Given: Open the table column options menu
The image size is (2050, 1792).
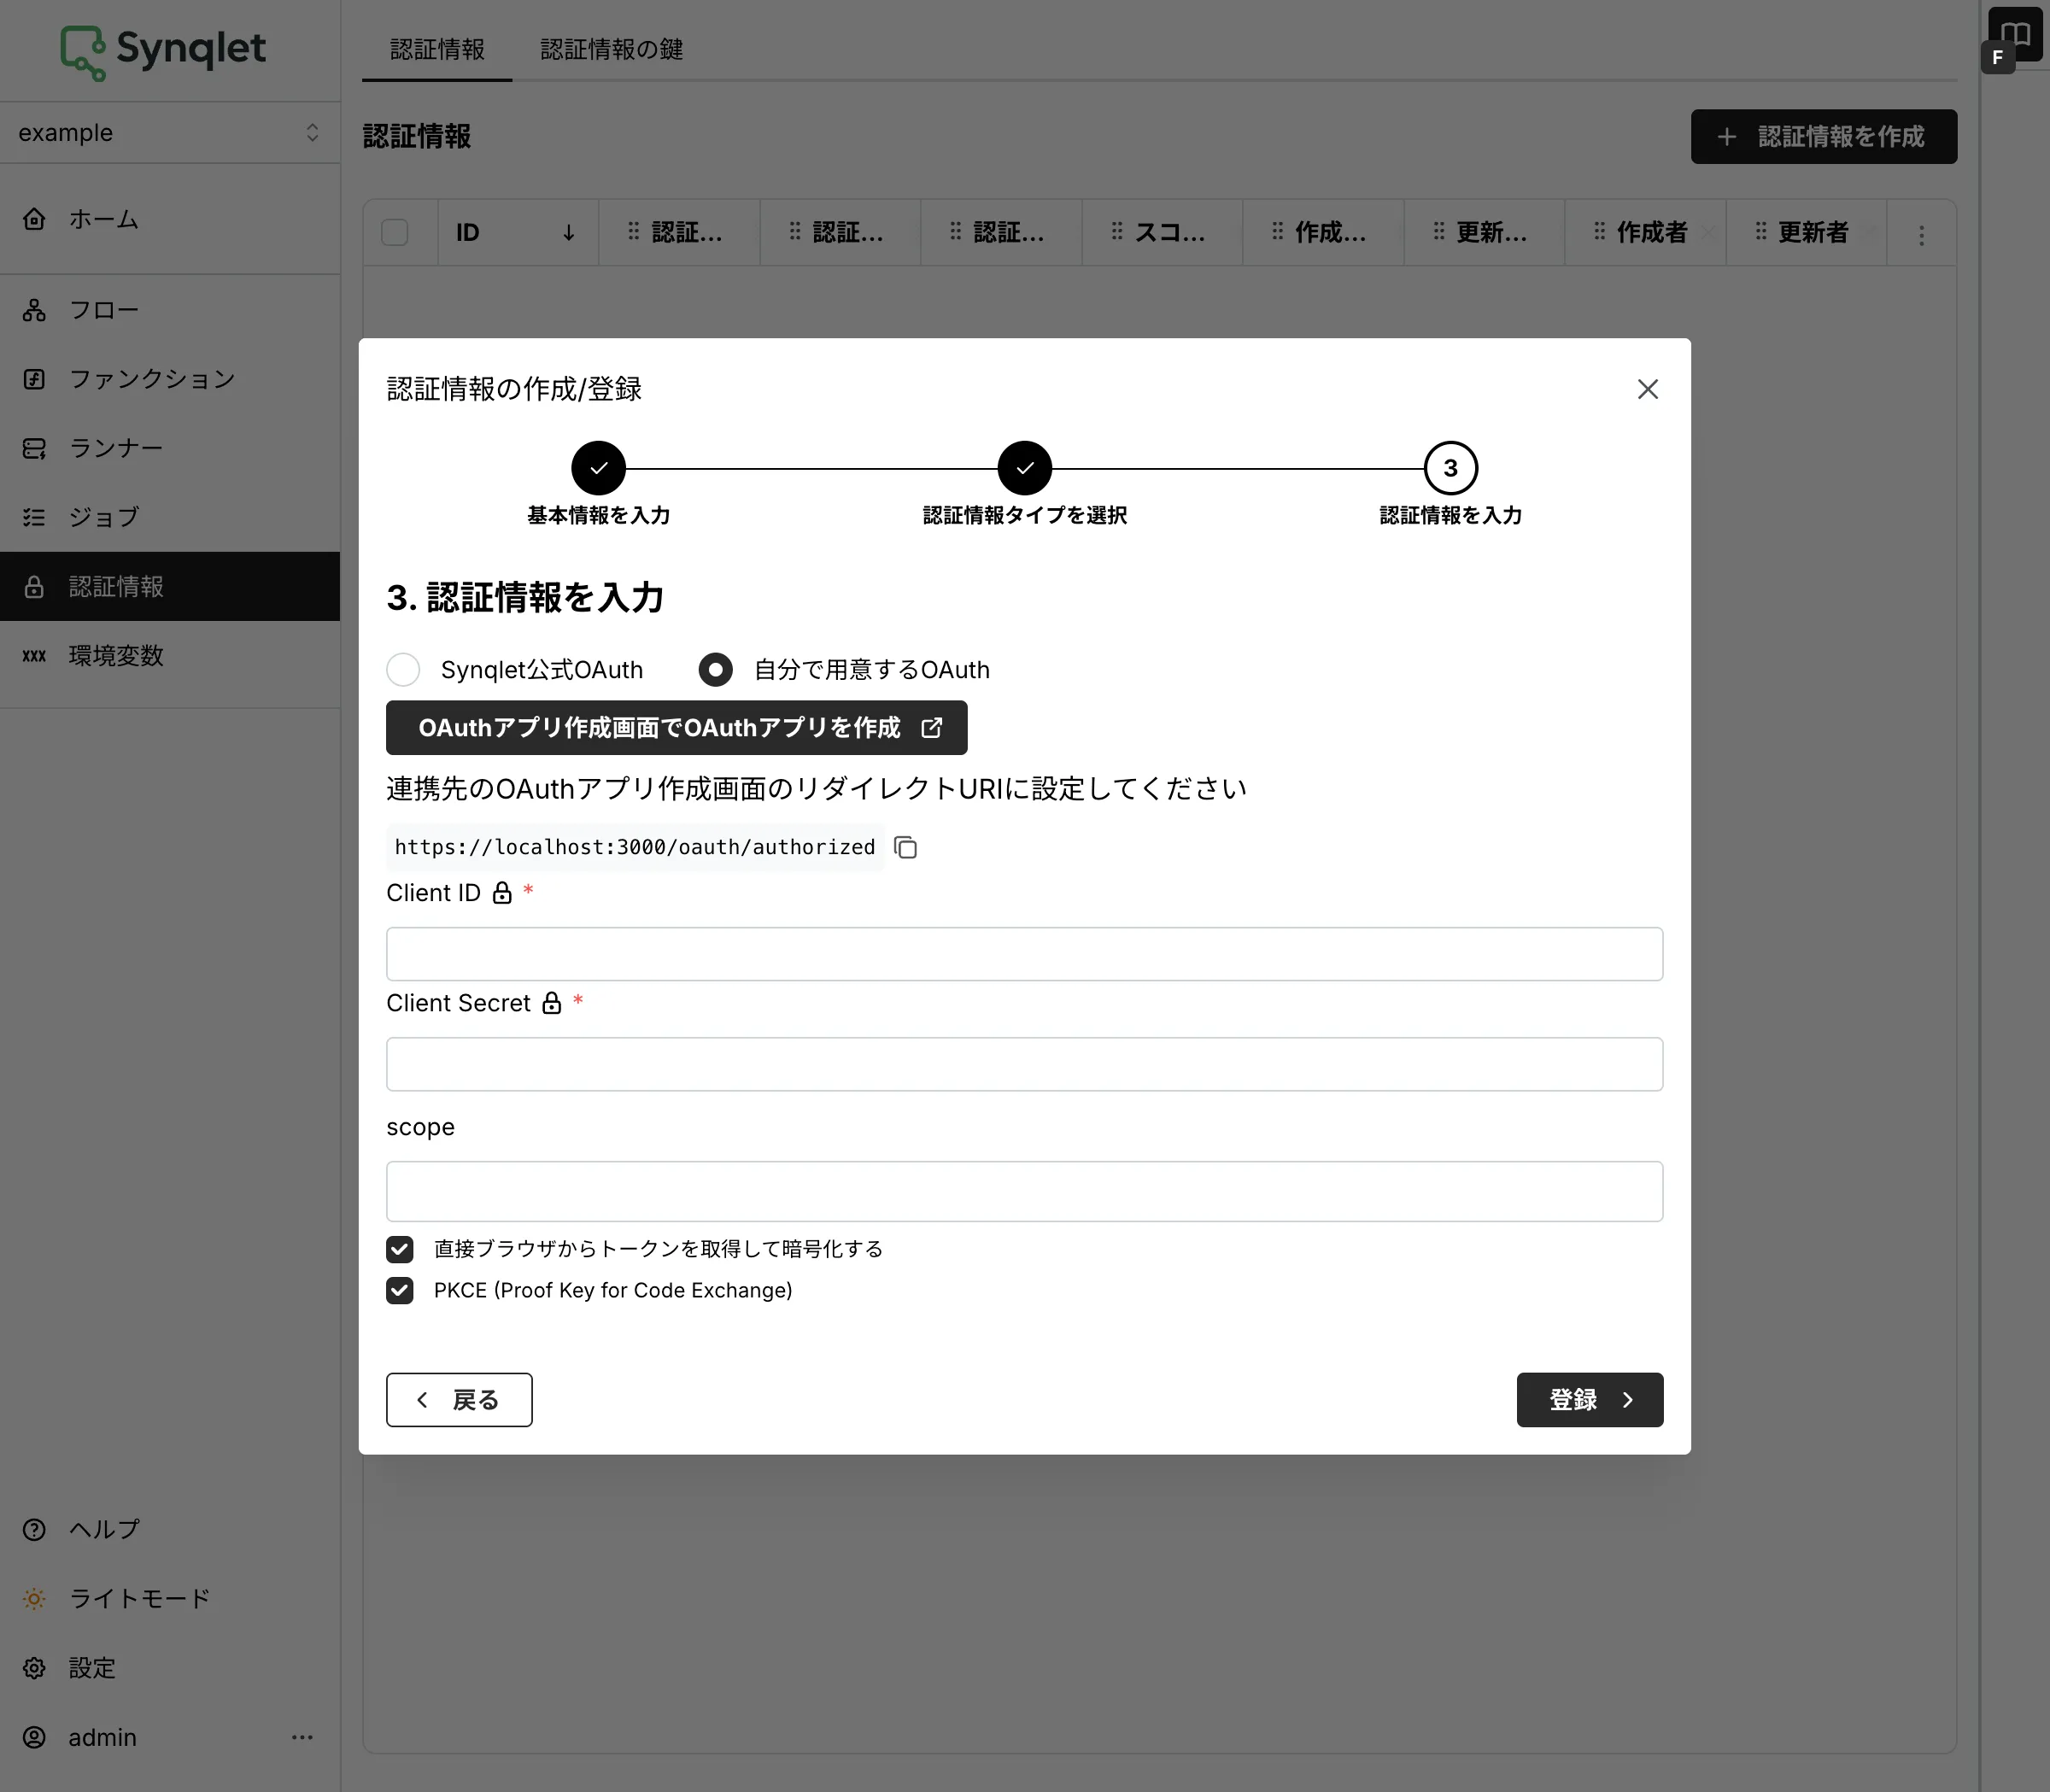Looking at the screenshot, I should [x=1921, y=235].
